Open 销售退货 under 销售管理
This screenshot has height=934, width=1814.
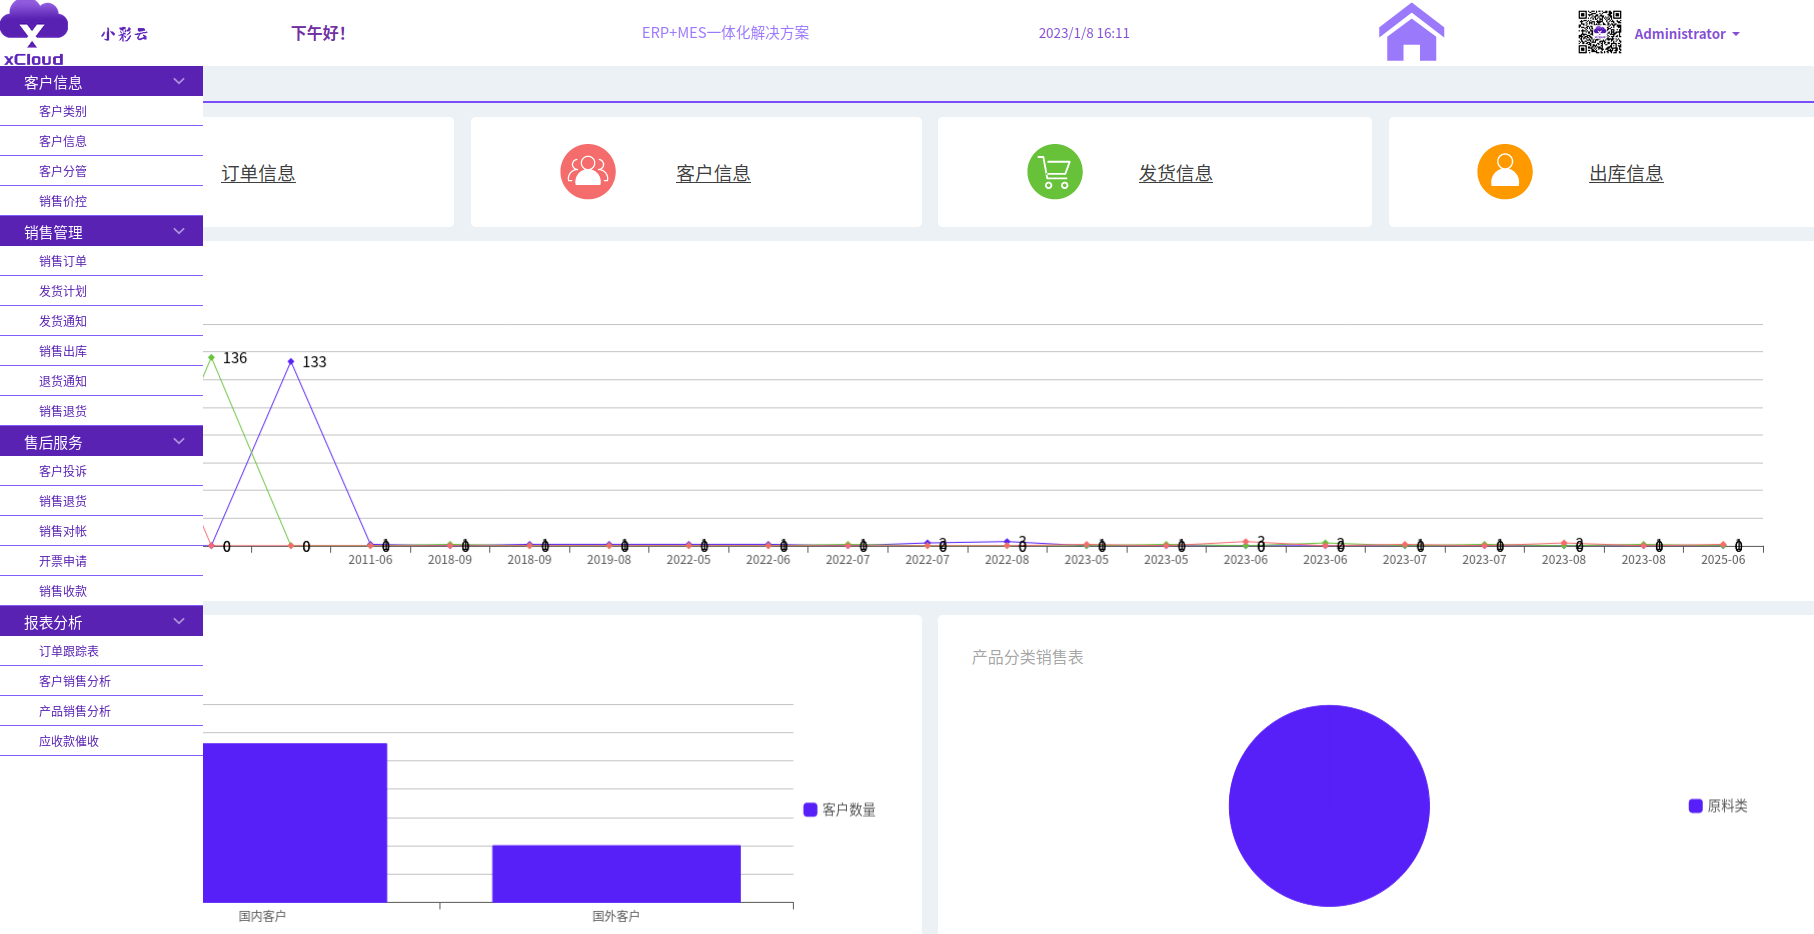click(101, 411)
